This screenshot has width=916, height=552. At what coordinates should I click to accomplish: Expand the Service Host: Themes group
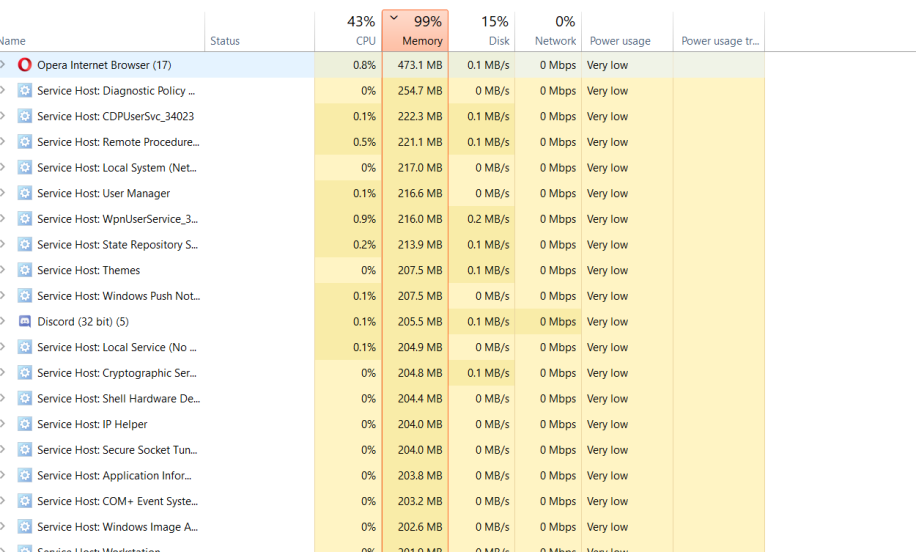2,269
